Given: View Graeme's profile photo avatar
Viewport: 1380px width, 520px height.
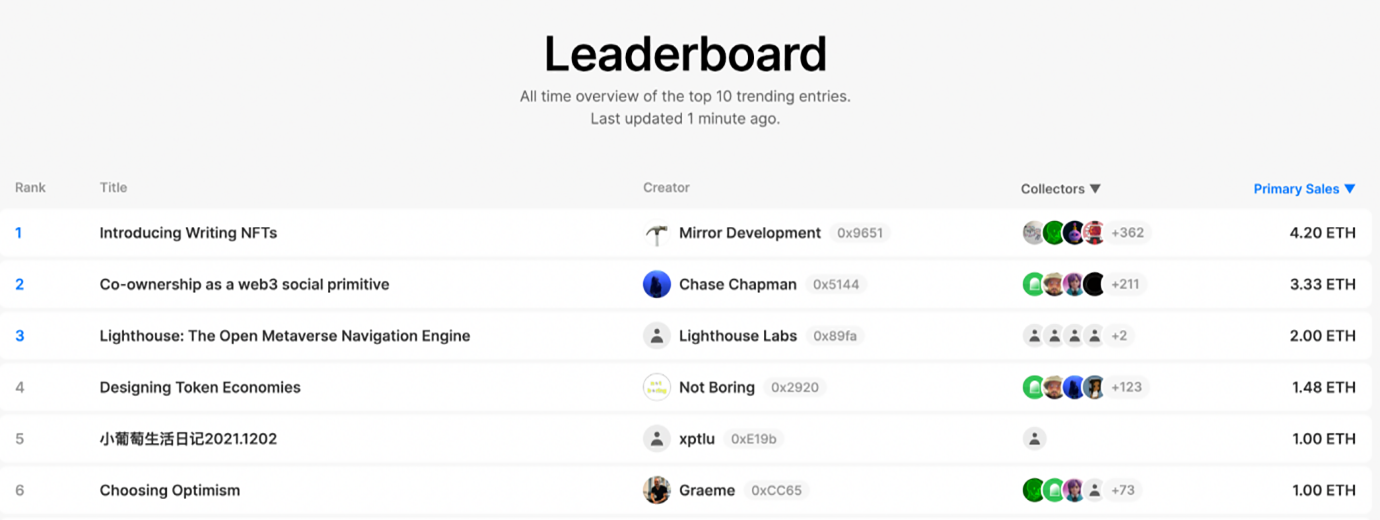Looking at the screenshot, I should pos(656,491).
